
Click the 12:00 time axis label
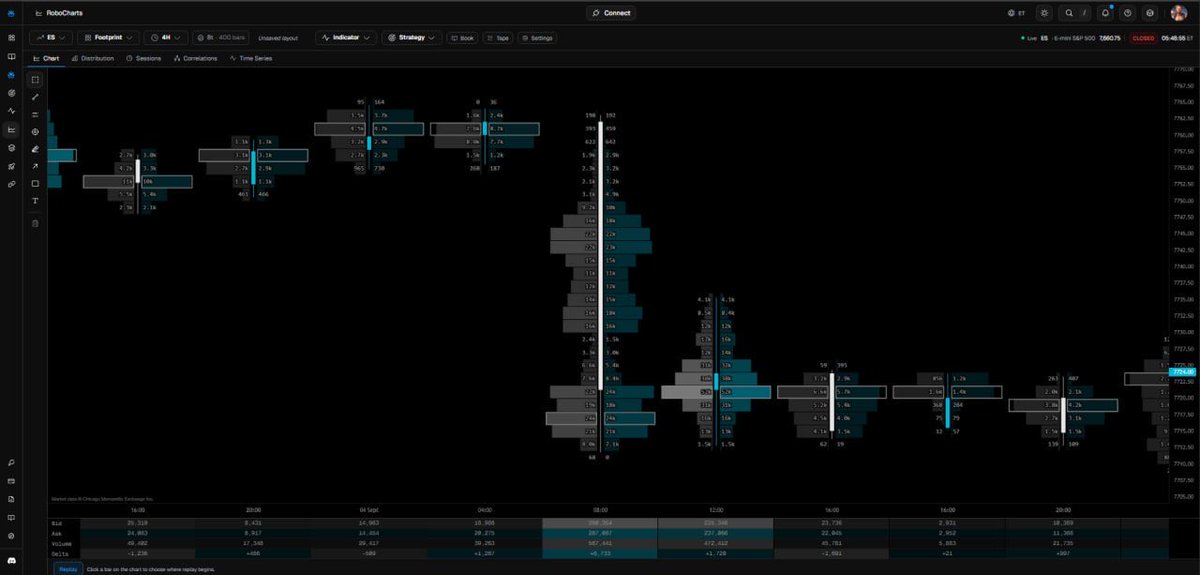[716, 509]
